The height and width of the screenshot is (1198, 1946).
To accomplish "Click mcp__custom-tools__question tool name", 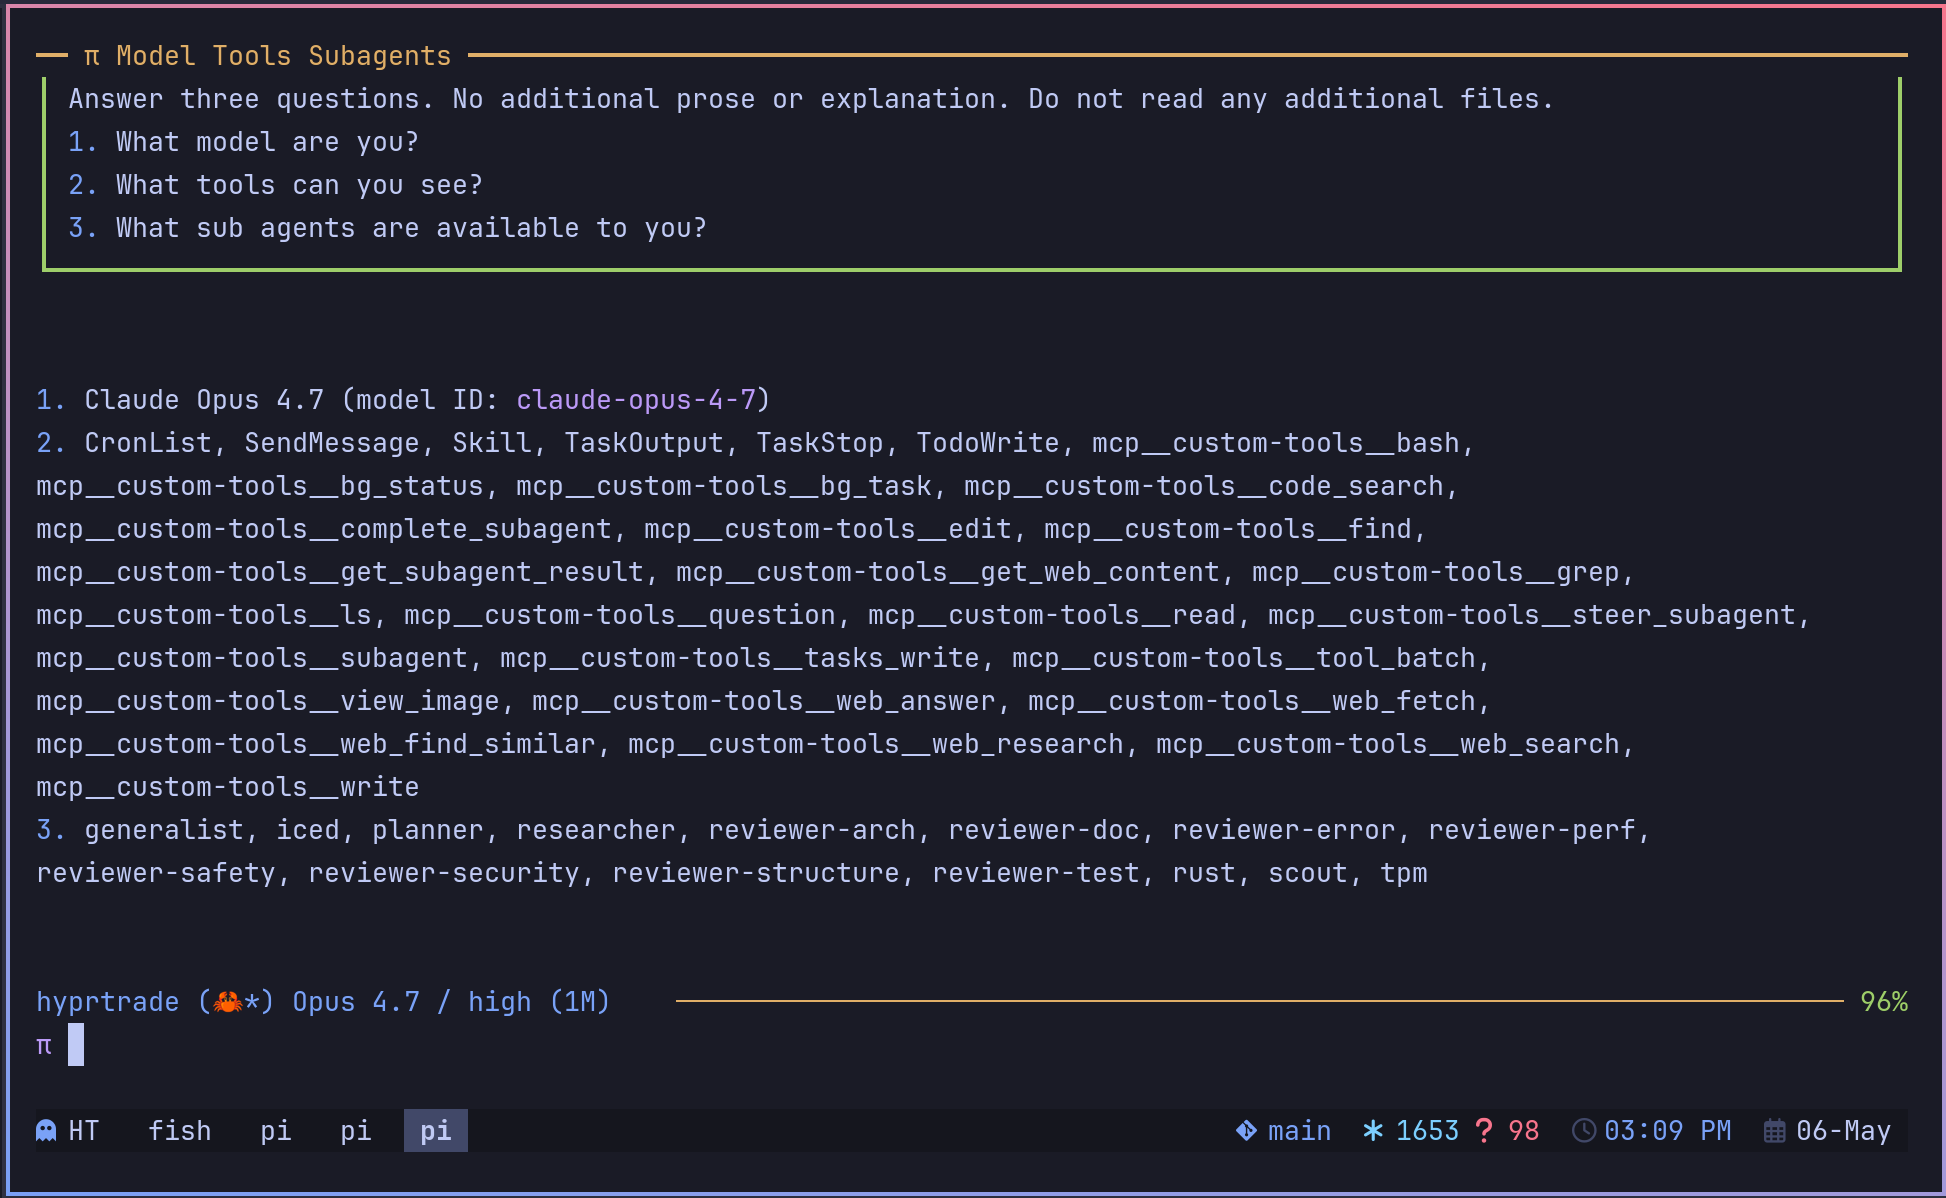I will 620,615.
